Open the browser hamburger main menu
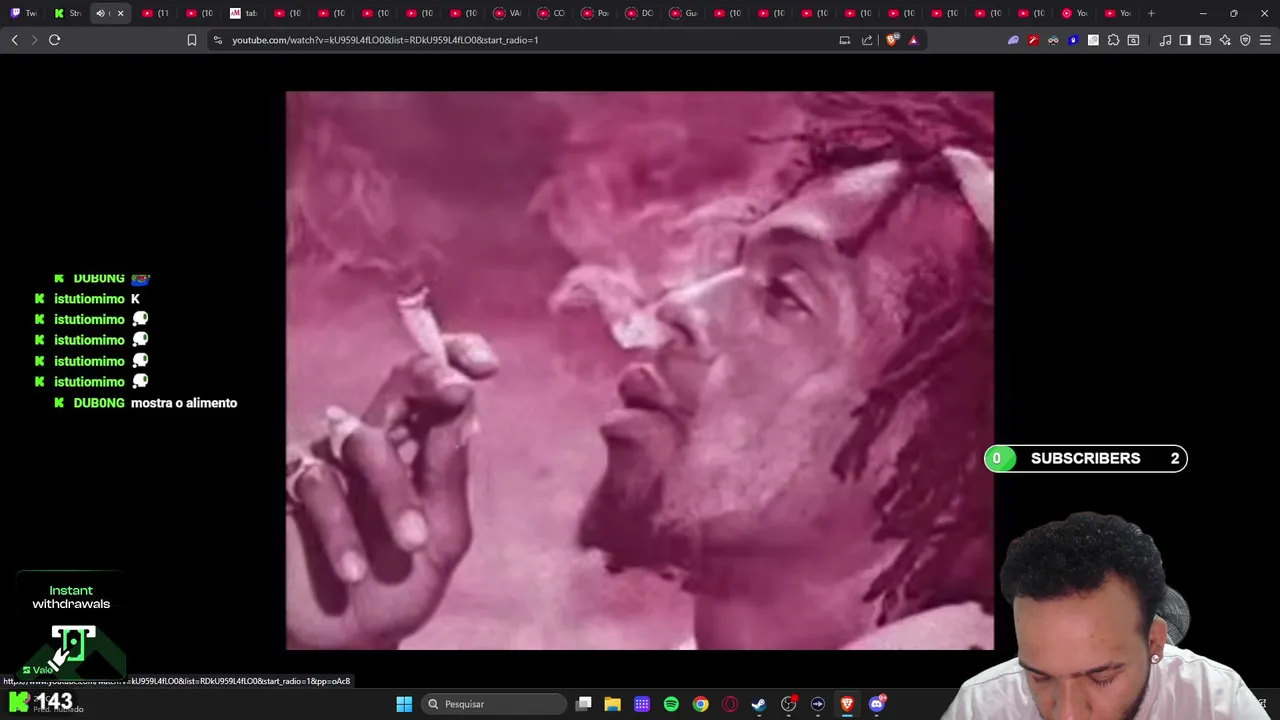The image size is (1280, 720). coord(1265,40)
